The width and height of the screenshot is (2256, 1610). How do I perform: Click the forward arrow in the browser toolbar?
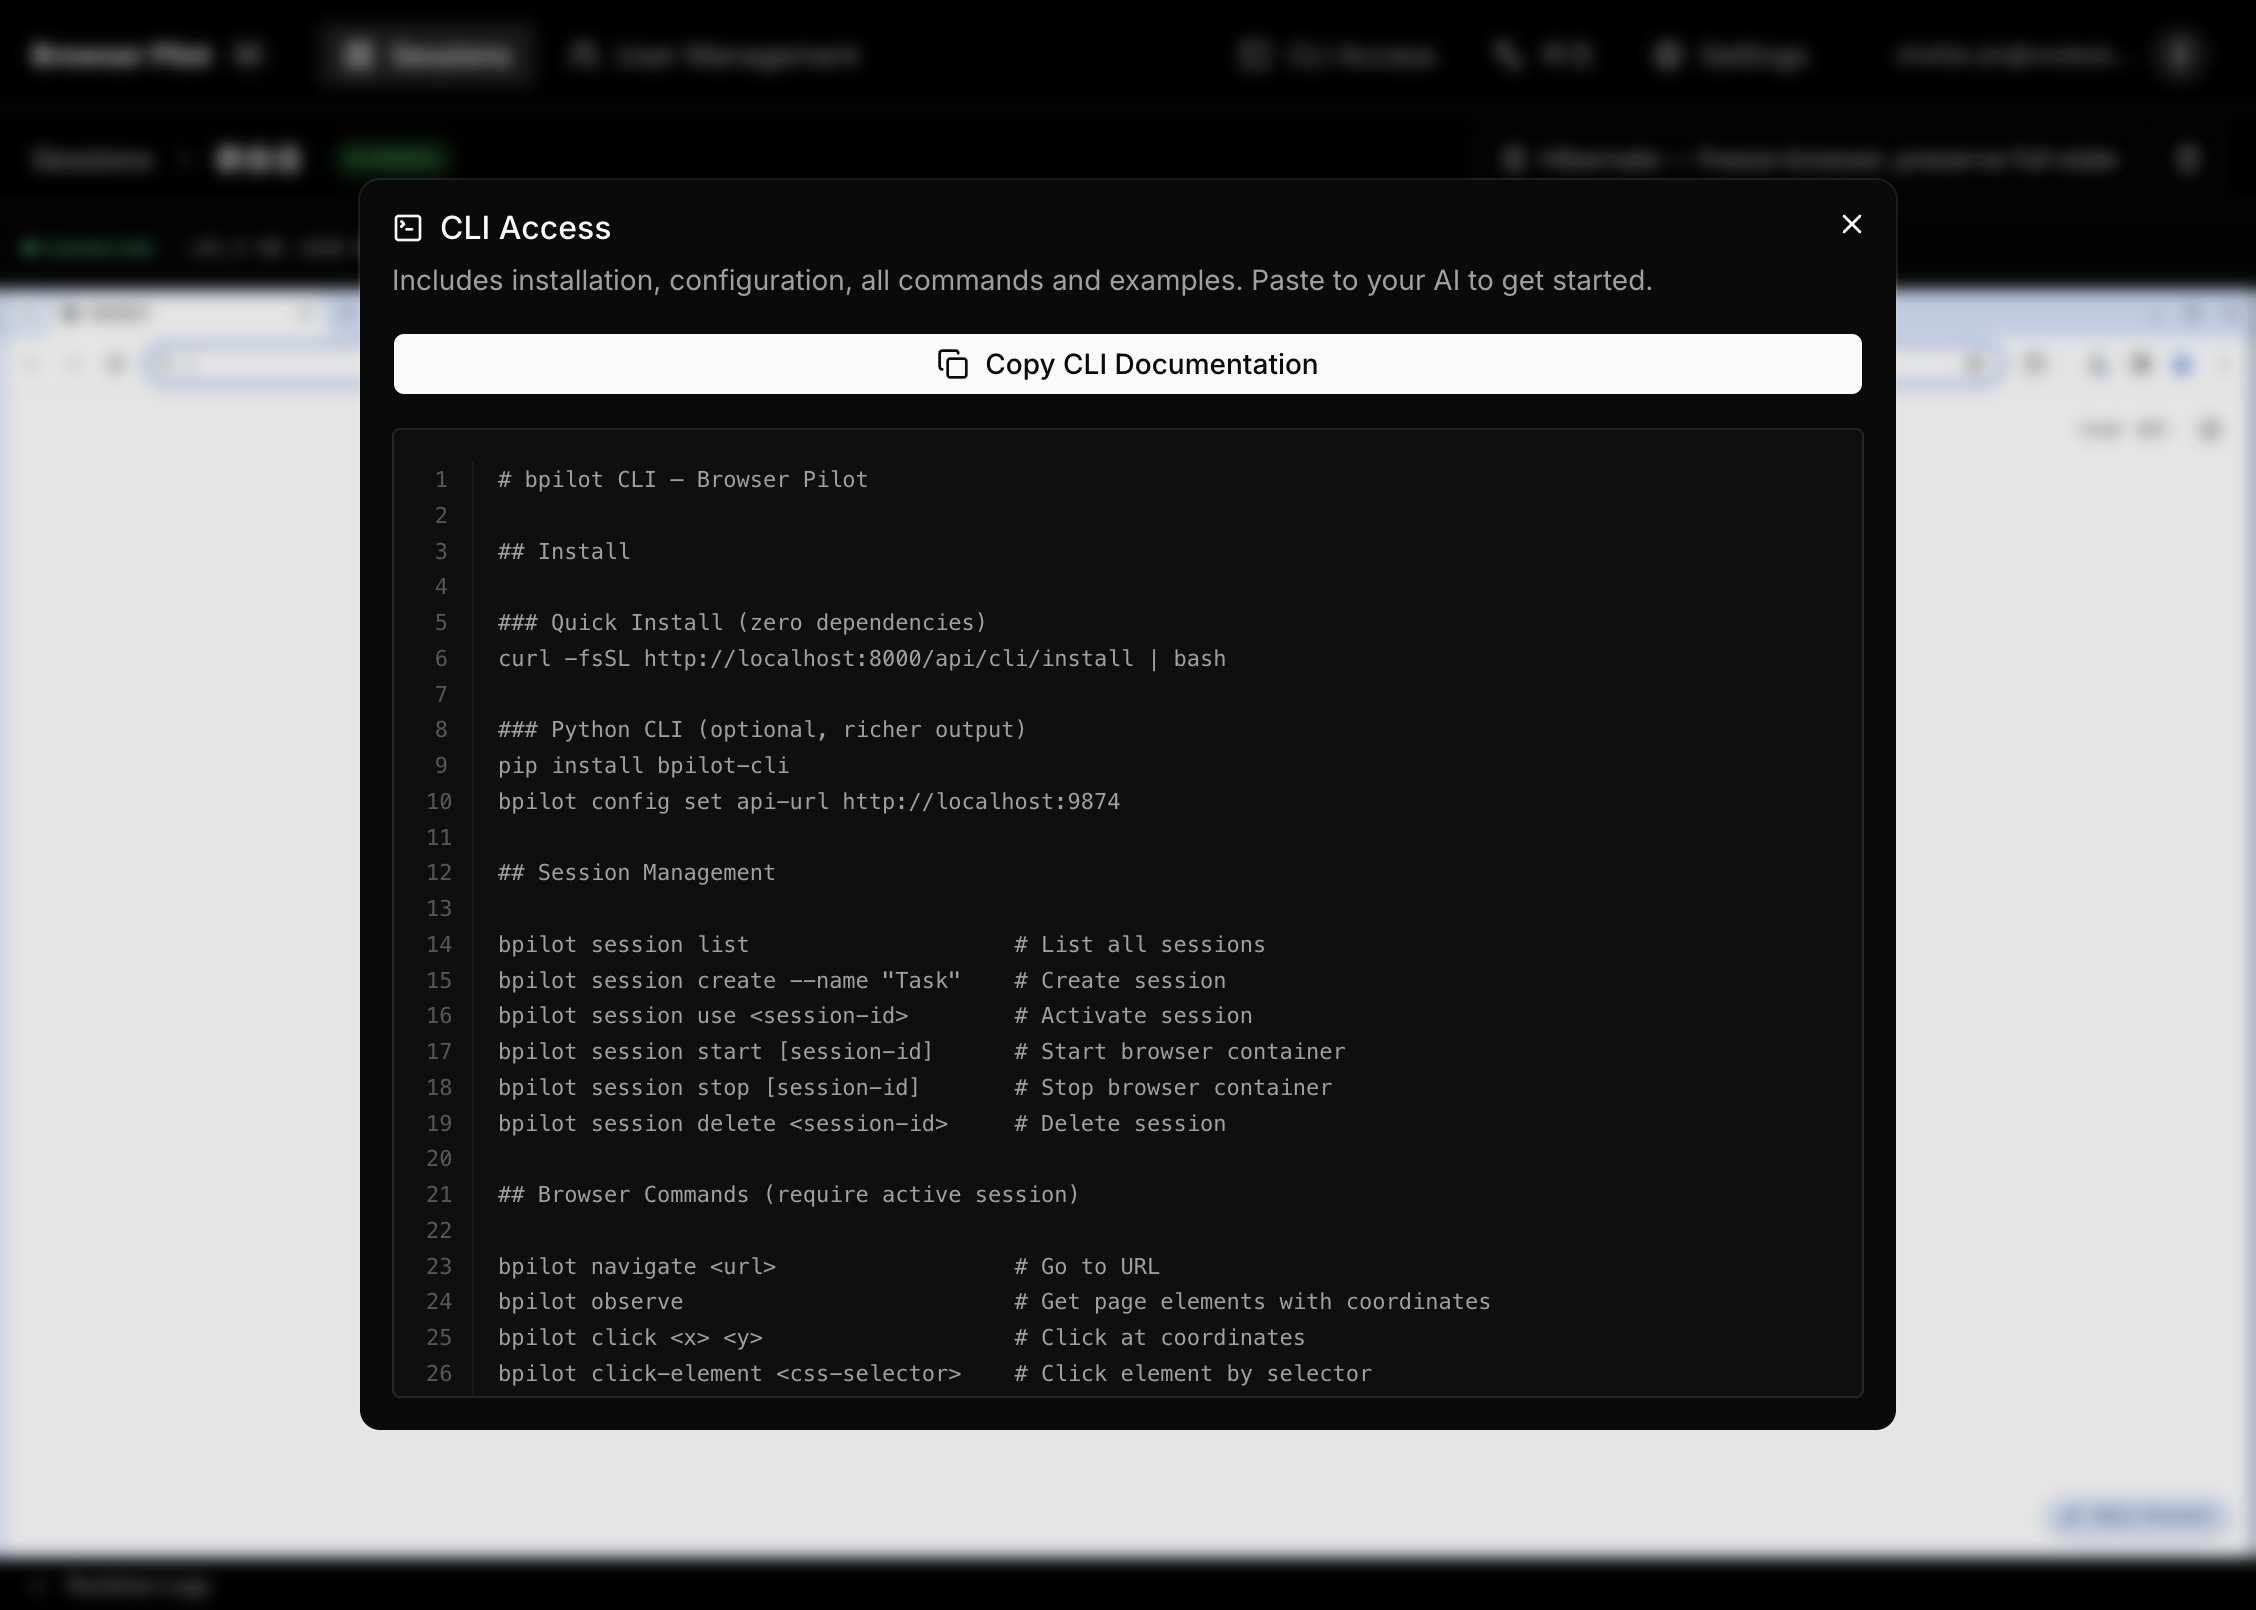pos(73,364)
